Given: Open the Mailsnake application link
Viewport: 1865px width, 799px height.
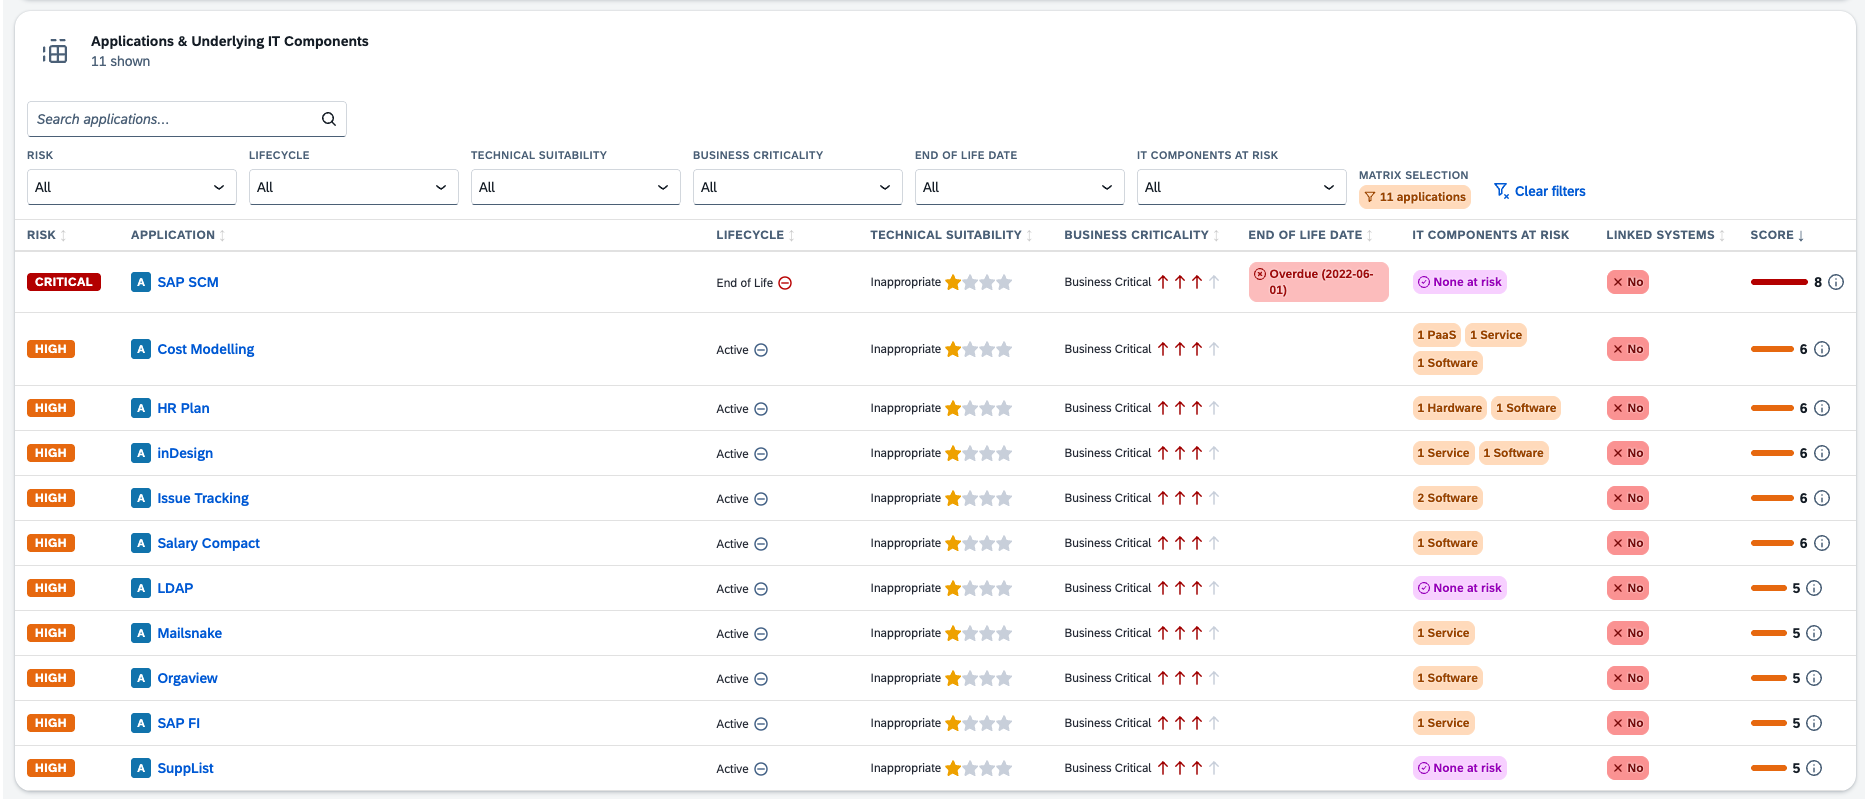Looking at the screenshot, I should click(x=190, y=633).
